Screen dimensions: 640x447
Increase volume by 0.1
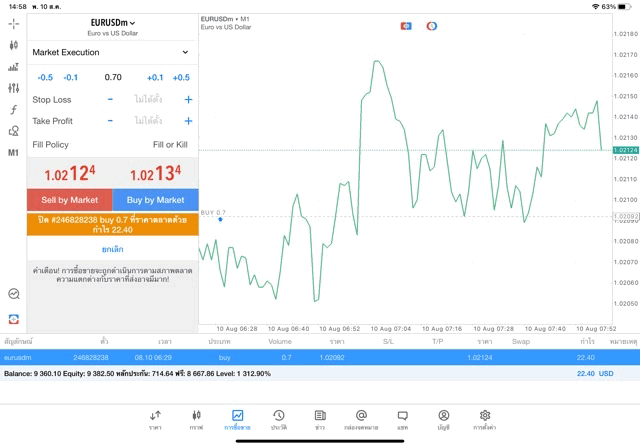click(155, 78)
